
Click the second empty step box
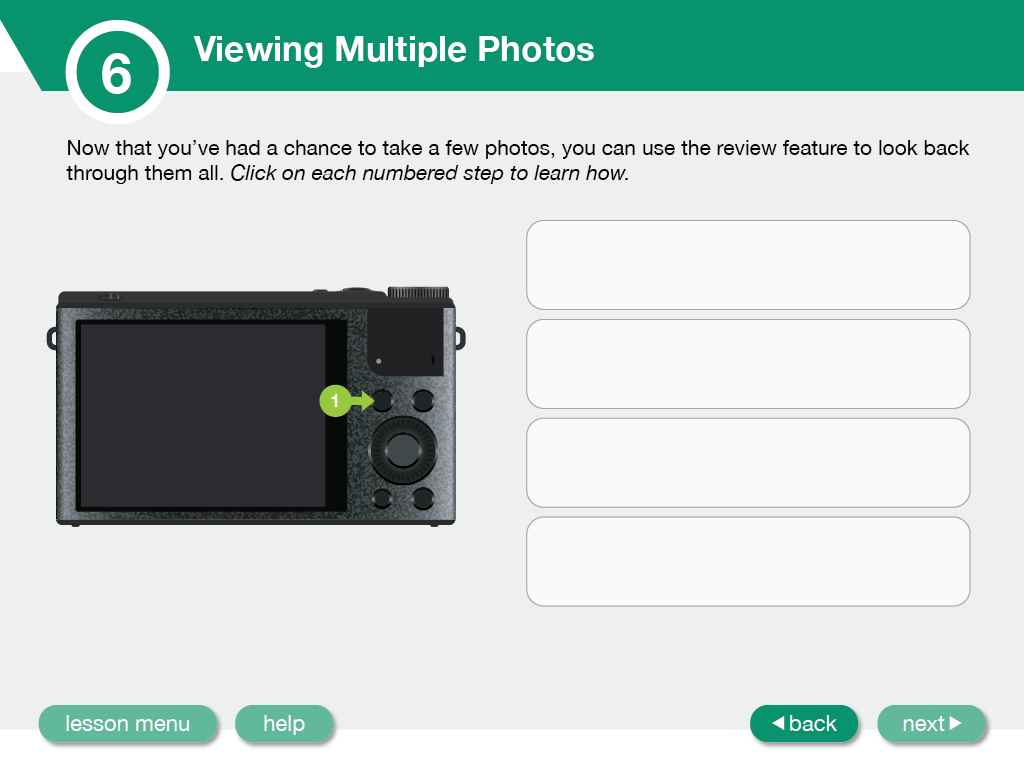click(748, 364)
